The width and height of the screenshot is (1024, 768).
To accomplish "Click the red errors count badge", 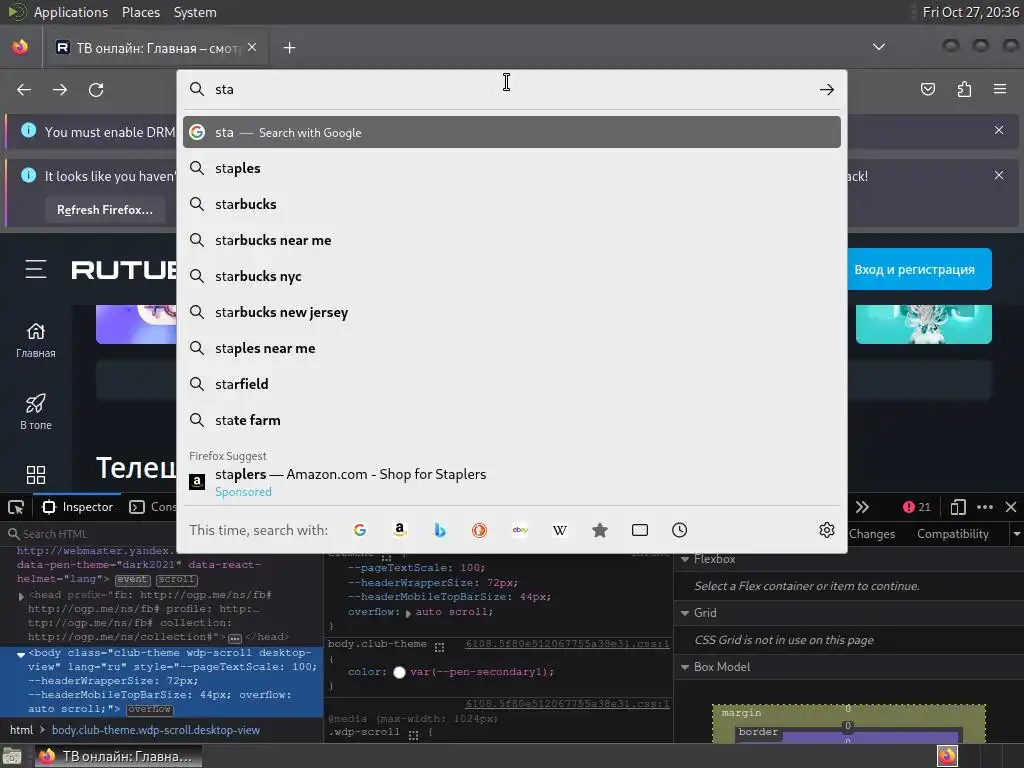I will pos(916,507).
